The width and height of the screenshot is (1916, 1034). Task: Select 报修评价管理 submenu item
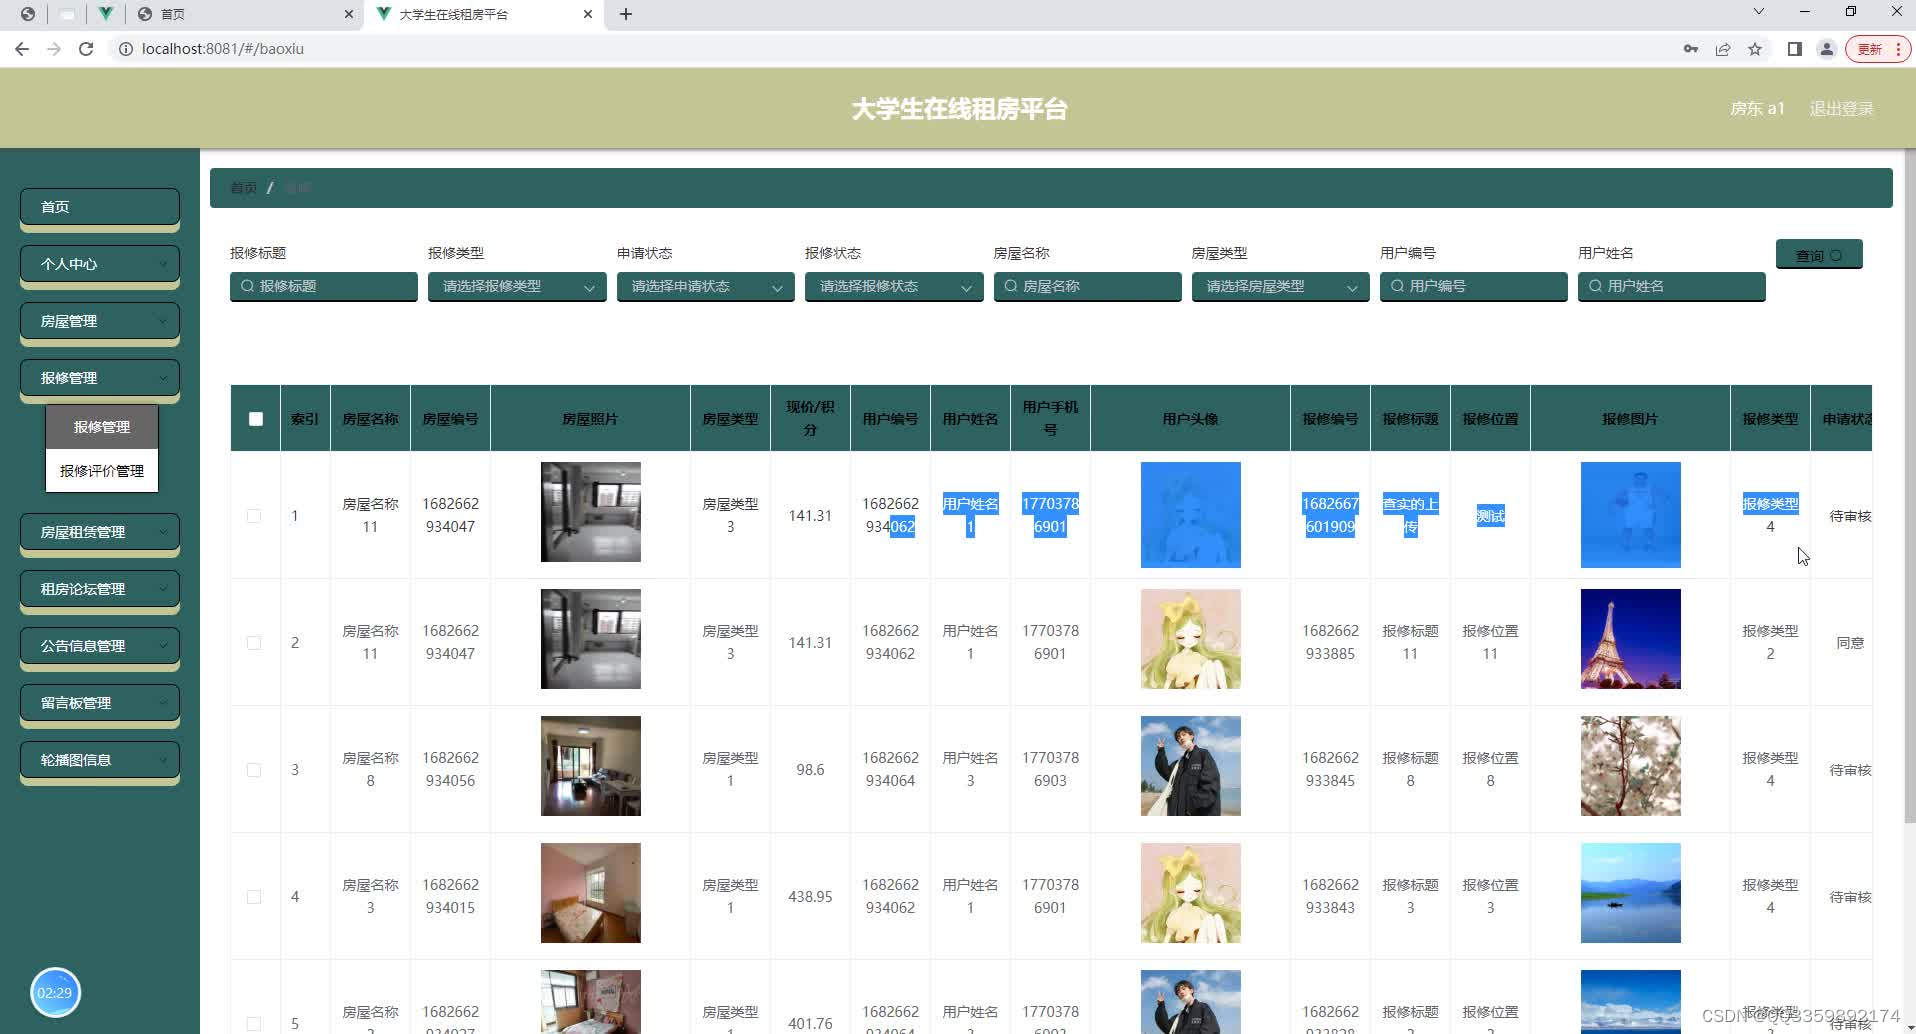[102, 471]
